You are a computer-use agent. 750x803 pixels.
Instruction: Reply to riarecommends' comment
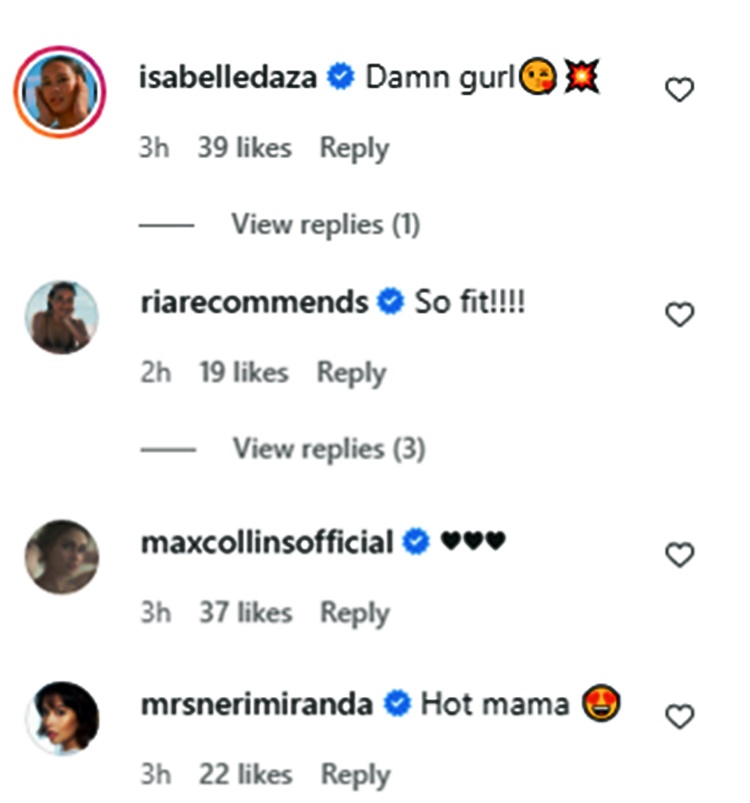(351, 373)
